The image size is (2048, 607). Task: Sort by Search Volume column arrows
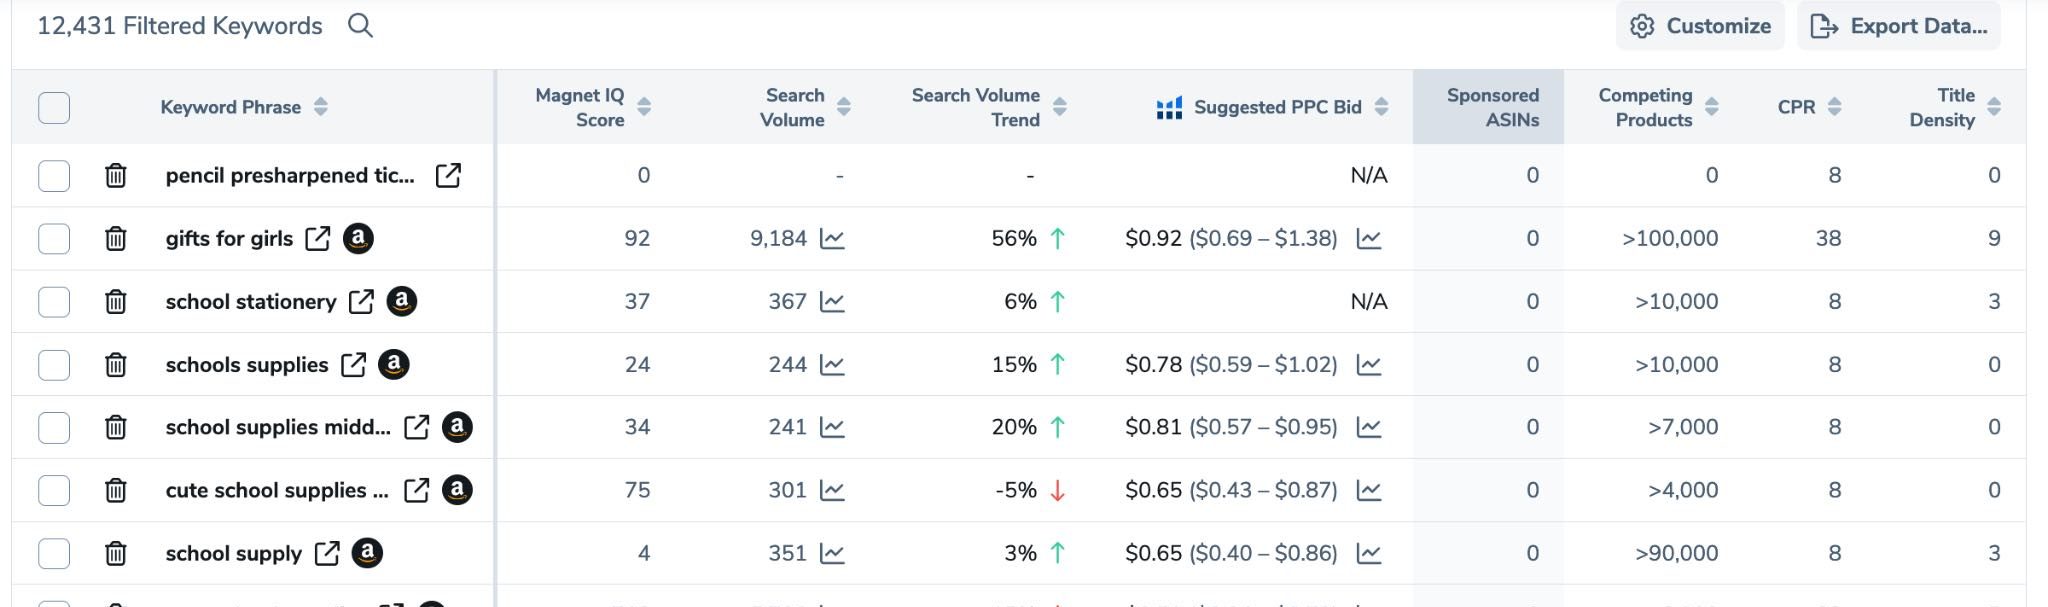(x=843, y=107)
